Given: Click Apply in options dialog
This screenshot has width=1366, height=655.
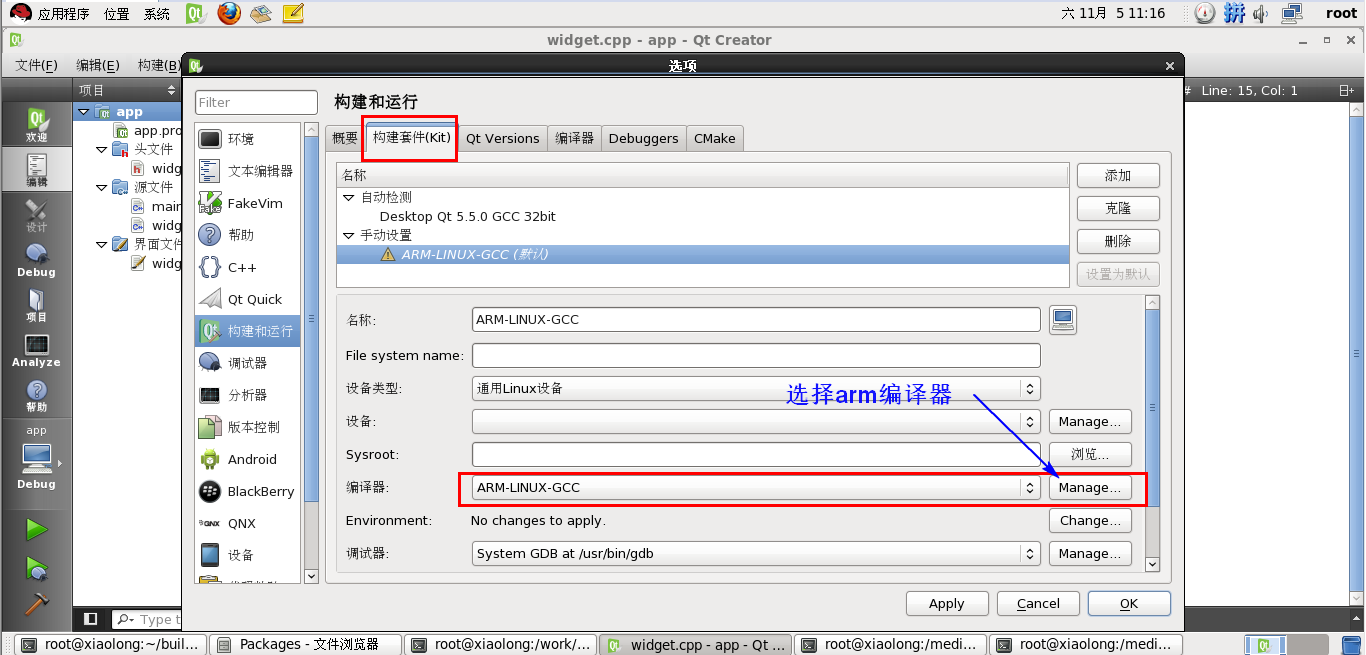Looking at the screenshot, I should point(946,603).
